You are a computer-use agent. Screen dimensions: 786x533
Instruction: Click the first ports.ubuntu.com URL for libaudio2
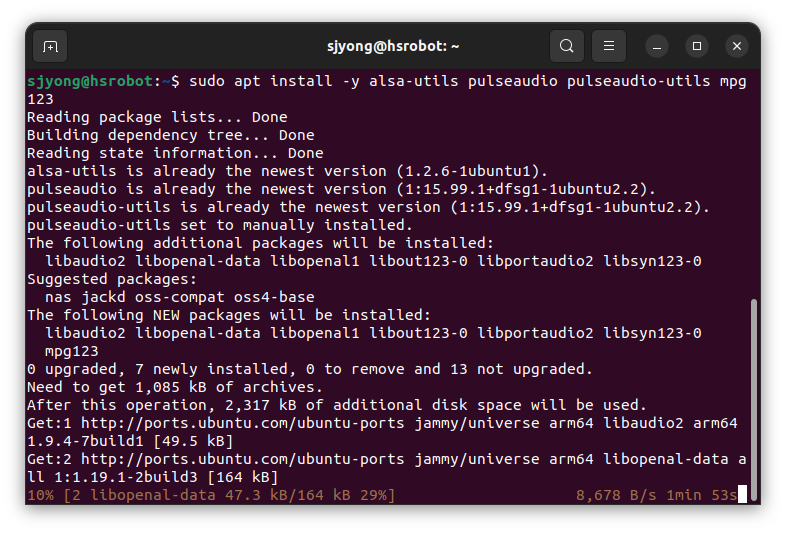(243, 423)
